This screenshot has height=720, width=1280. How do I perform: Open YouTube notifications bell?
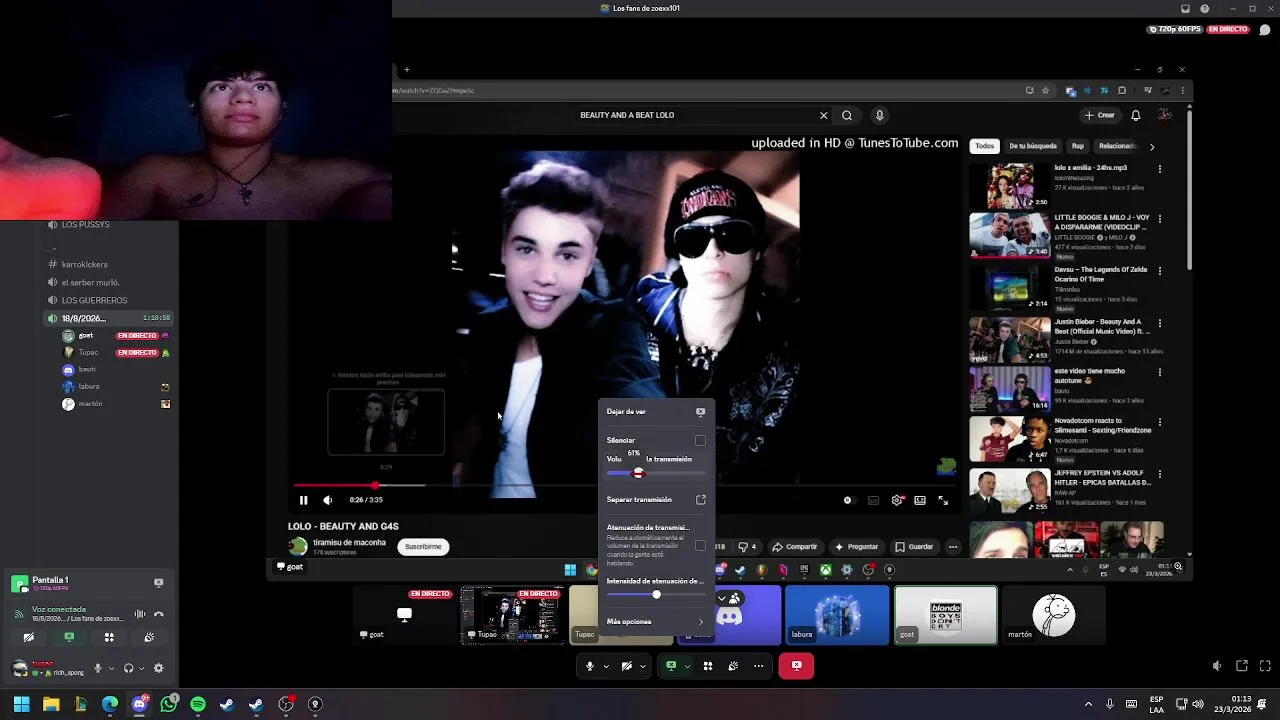click(1136, 115)
